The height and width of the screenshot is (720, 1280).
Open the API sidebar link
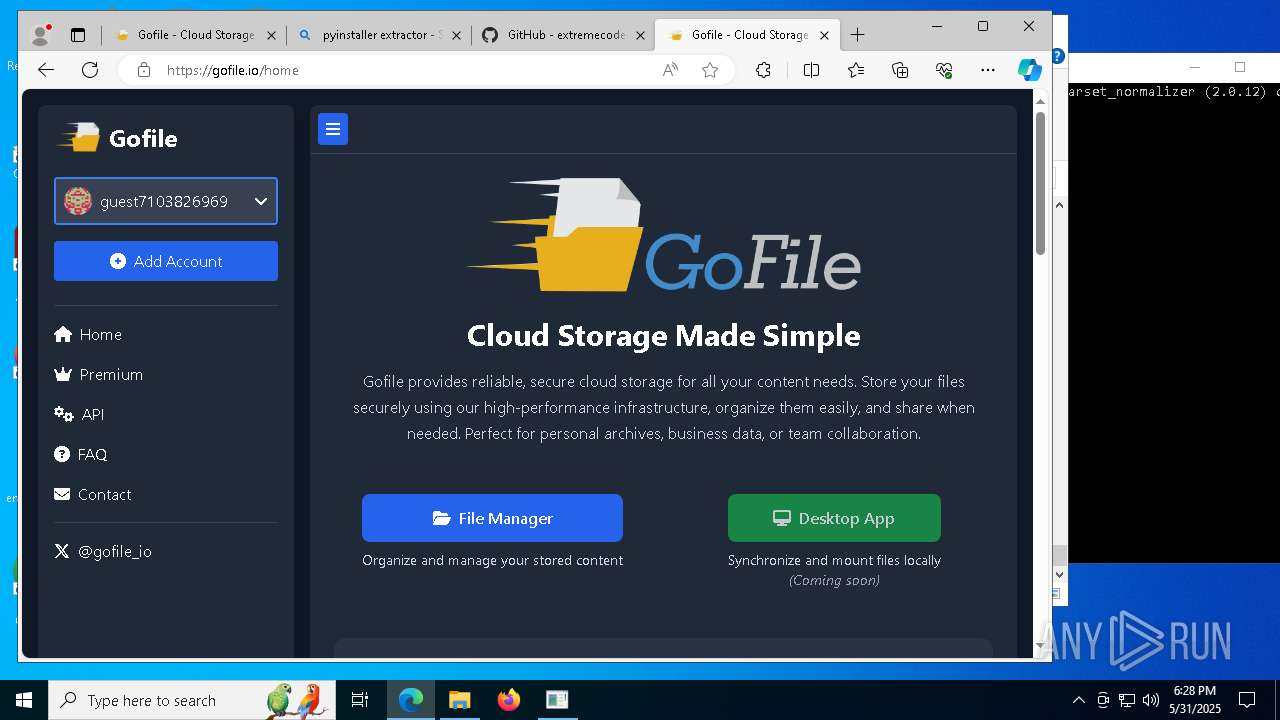click(79, 414)
